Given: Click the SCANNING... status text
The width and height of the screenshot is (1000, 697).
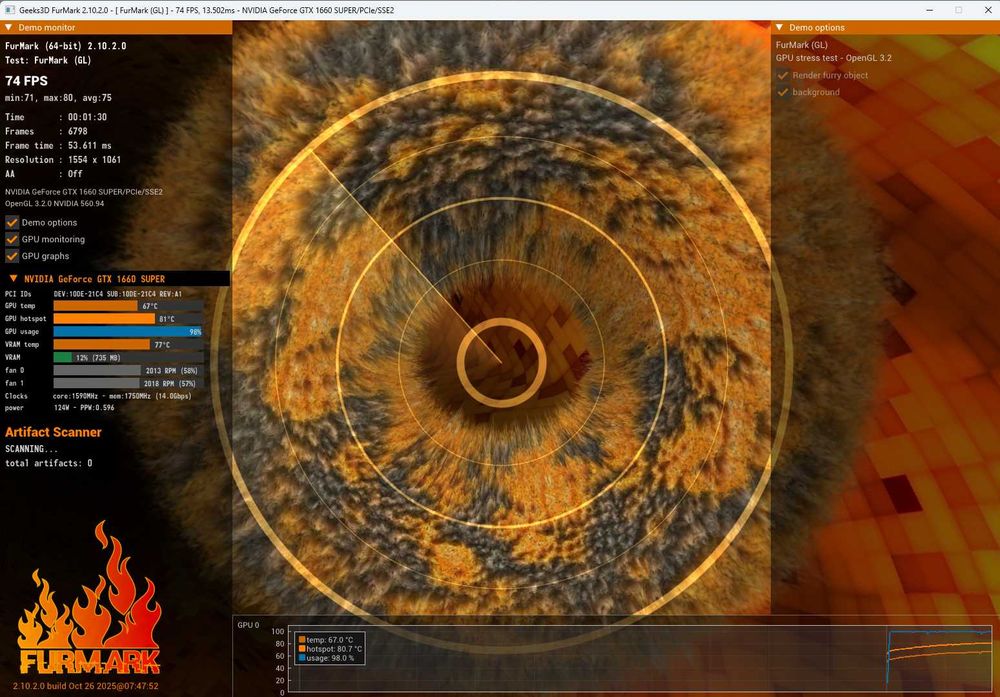Looking at the screenshot, I should (x=31, y=448).
